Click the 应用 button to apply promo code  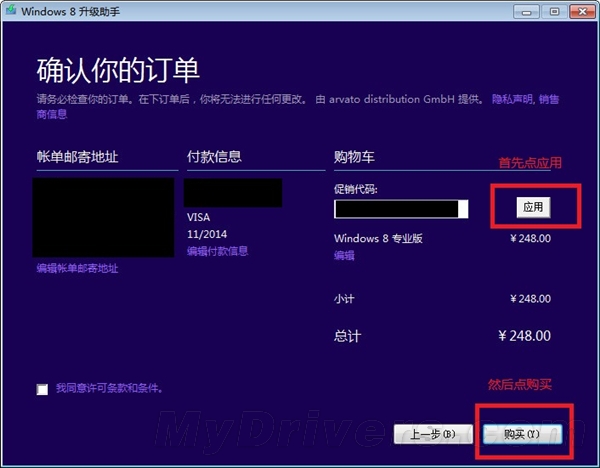point(533,207)
